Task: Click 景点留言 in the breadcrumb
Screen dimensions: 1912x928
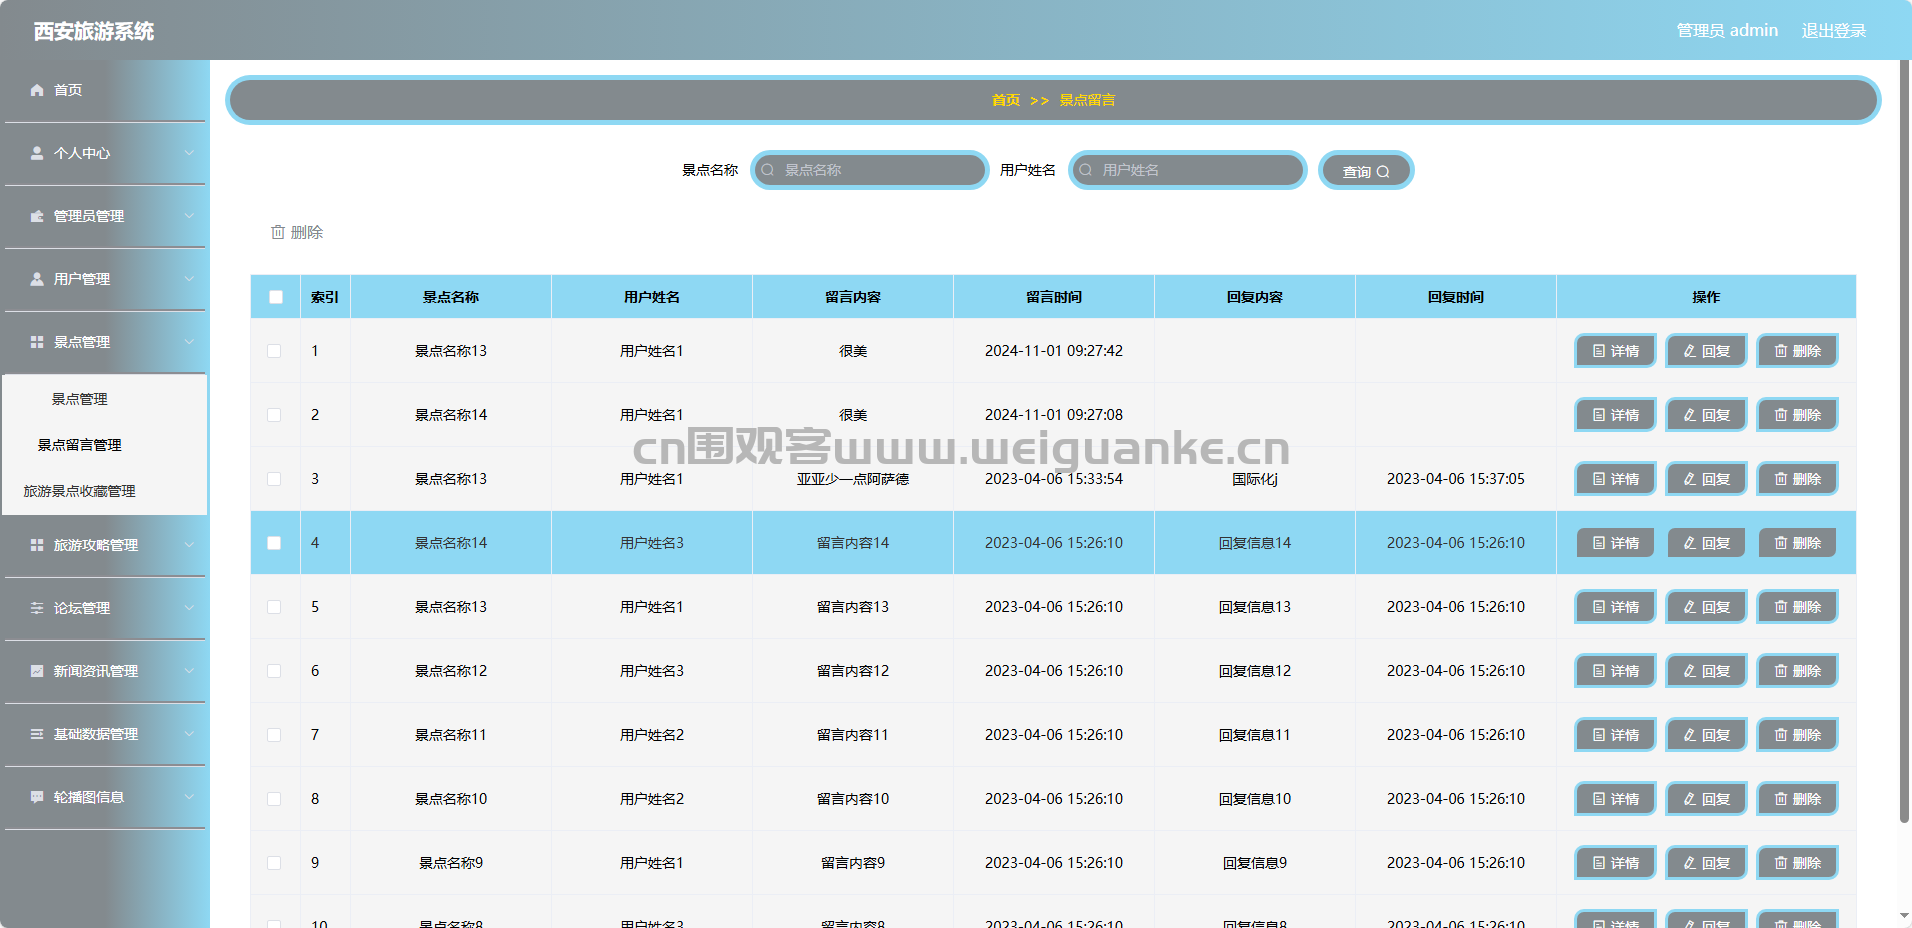Action: click(1087, 100)
